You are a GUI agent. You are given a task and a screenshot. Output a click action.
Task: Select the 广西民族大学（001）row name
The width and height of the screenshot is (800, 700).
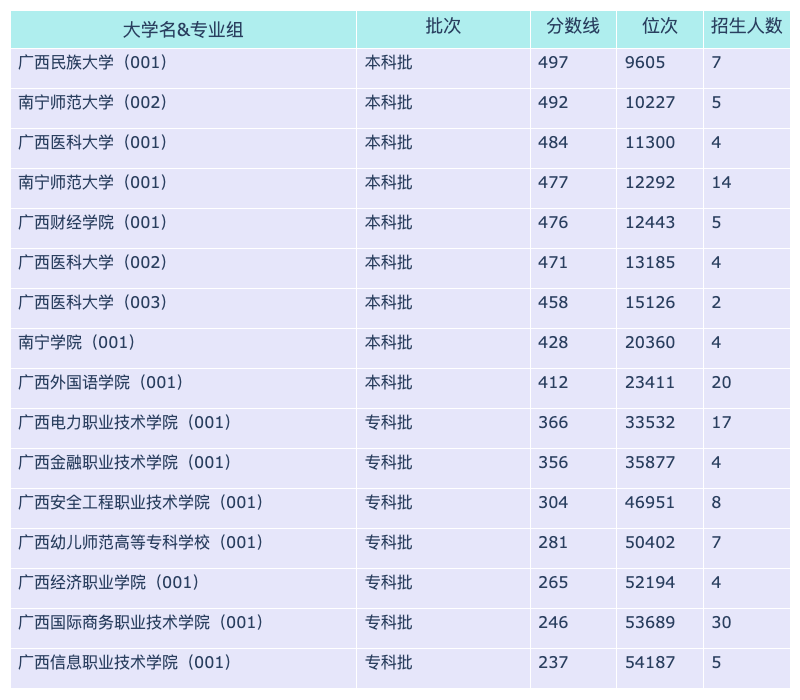pyautogui.click(x=93, y=62)
